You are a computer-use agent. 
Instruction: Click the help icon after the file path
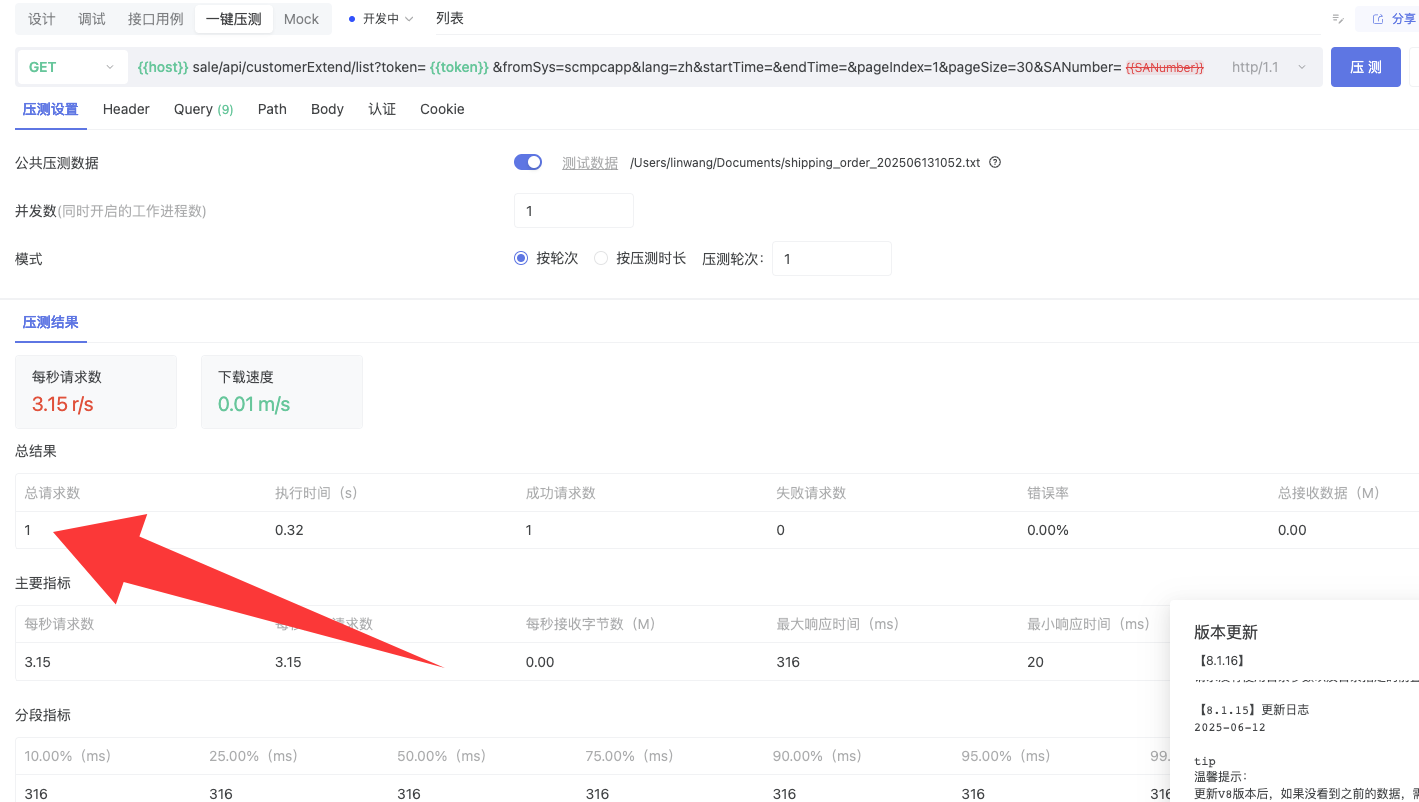[x=995, y=162]
